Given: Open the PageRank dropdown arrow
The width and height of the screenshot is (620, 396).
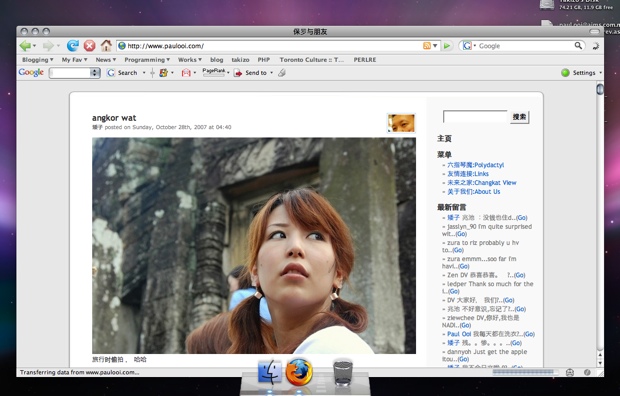Looking at the screenshot, I should [x=228, y=73].
